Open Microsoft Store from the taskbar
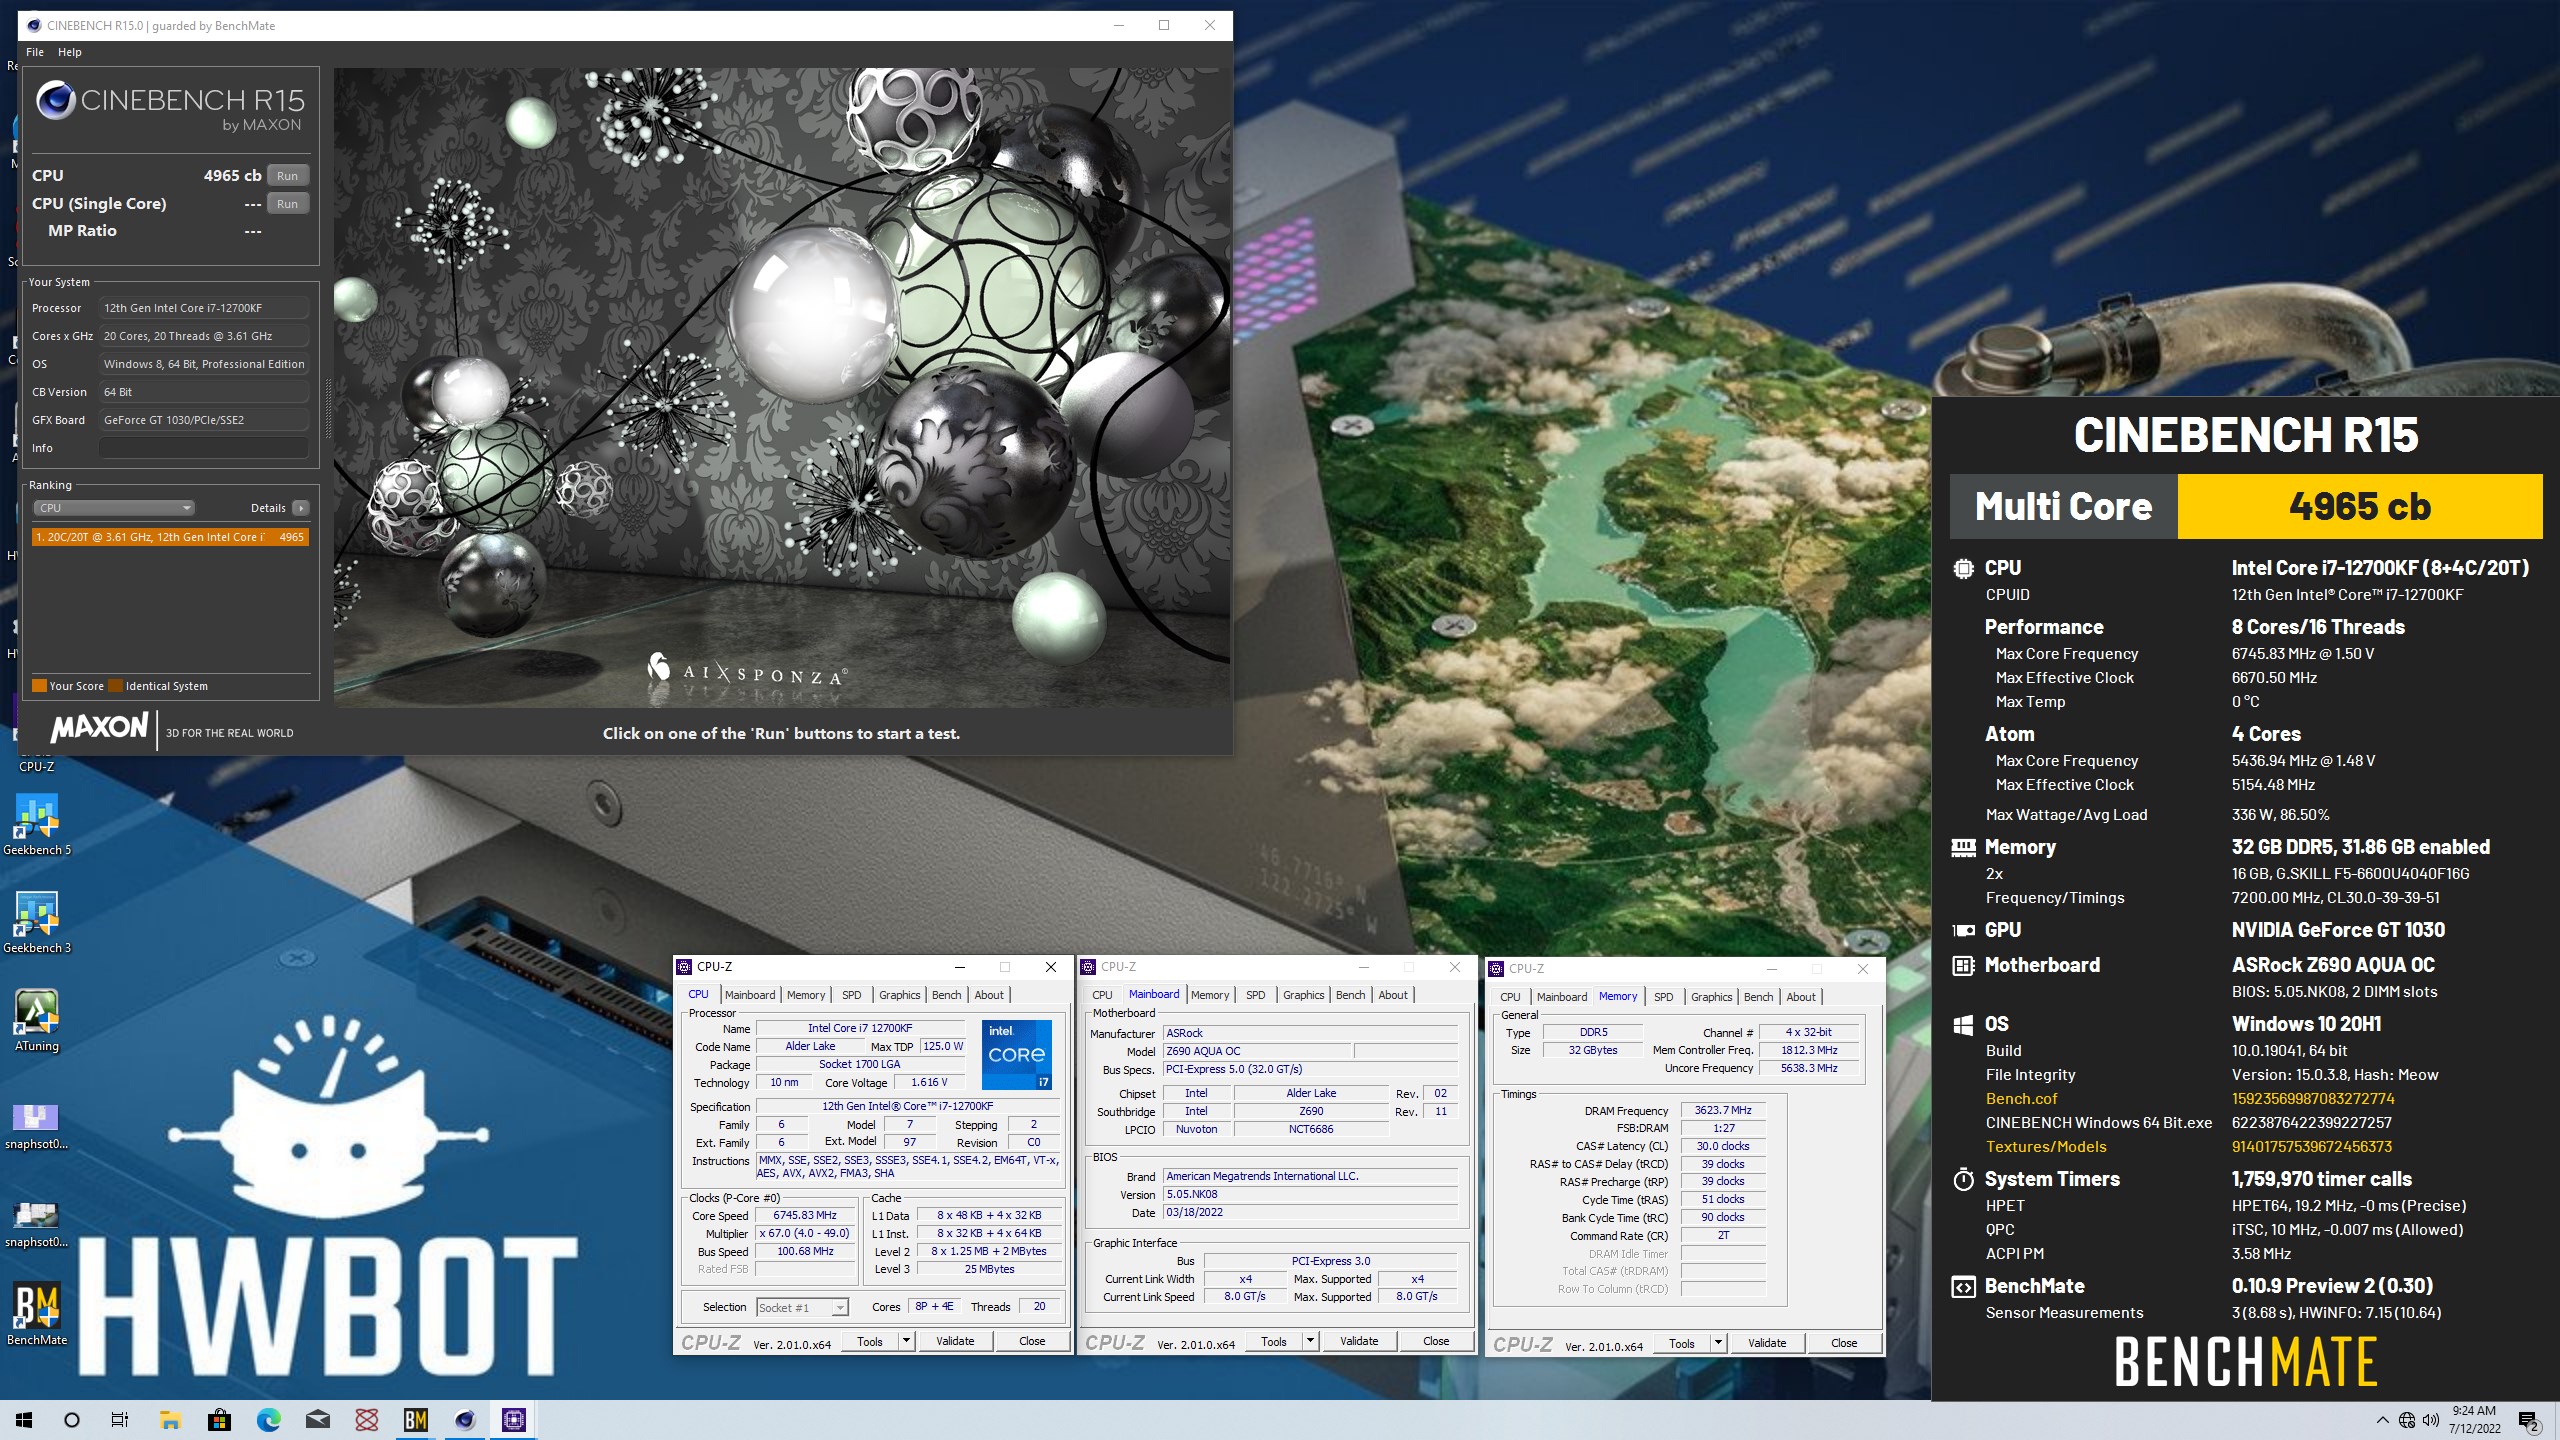 click(x=219, y=1420)
